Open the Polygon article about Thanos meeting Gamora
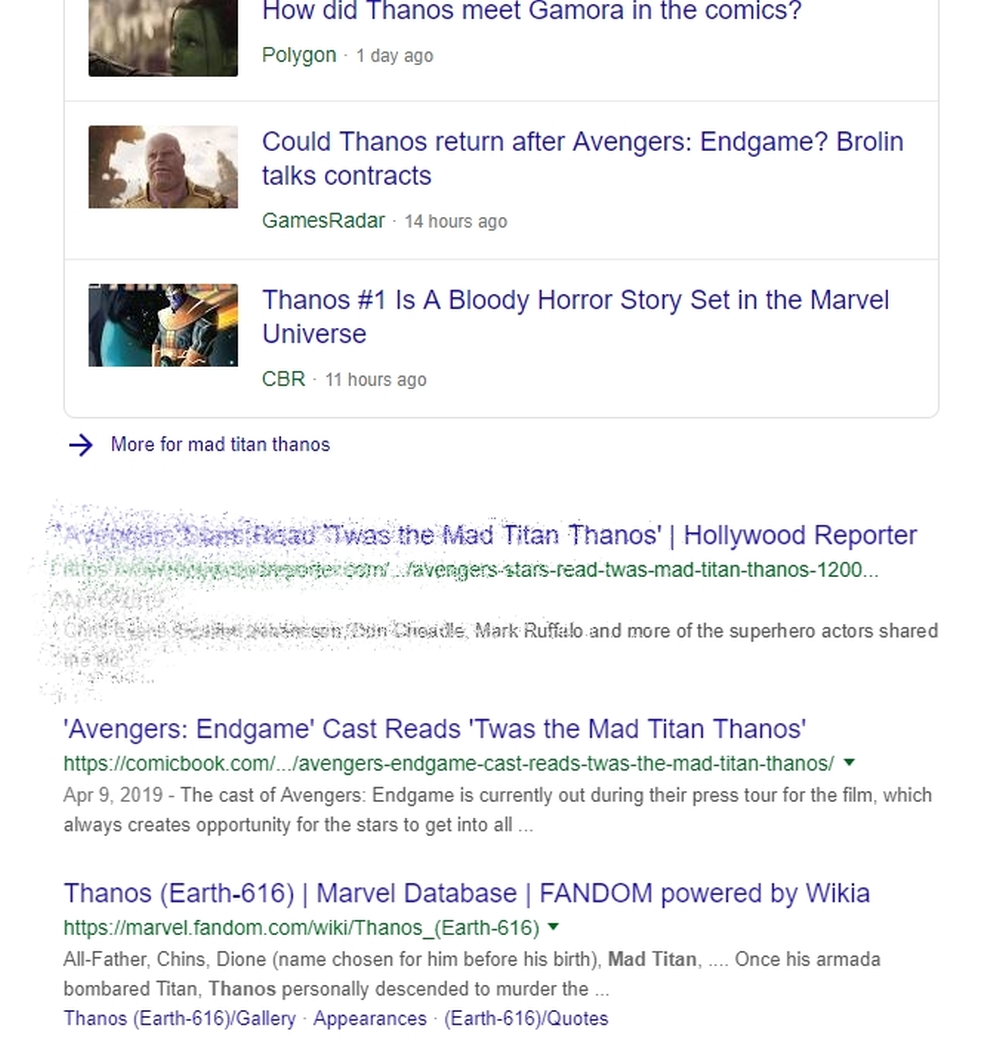Screen dimensions: 1000x1050 pos(531,14)
